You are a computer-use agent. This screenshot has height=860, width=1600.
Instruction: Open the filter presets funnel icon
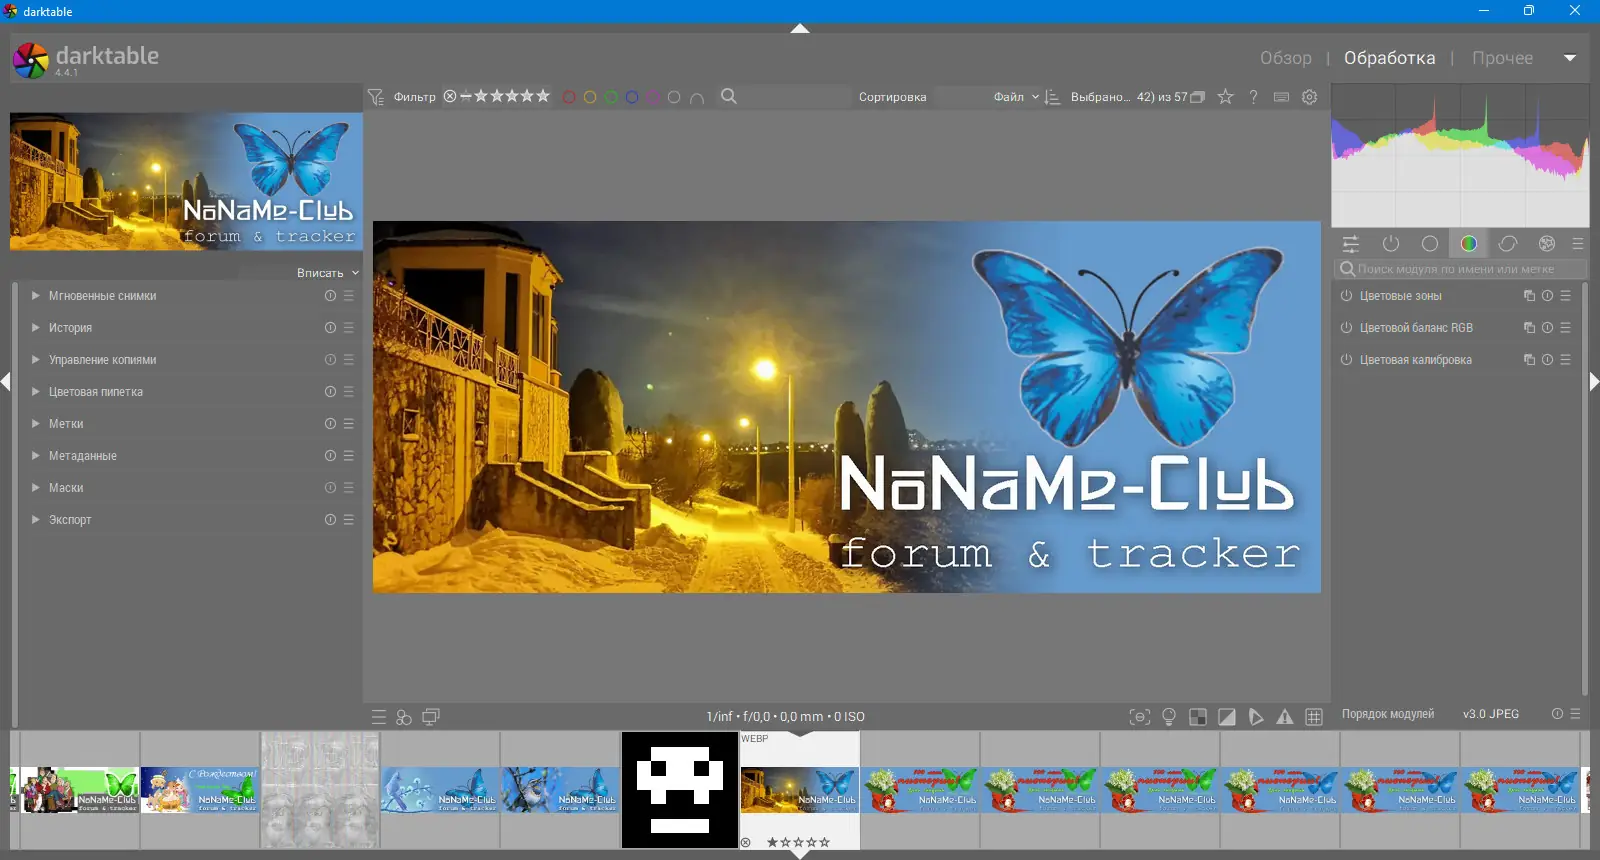pyautogui.click(x=376, y=97)
